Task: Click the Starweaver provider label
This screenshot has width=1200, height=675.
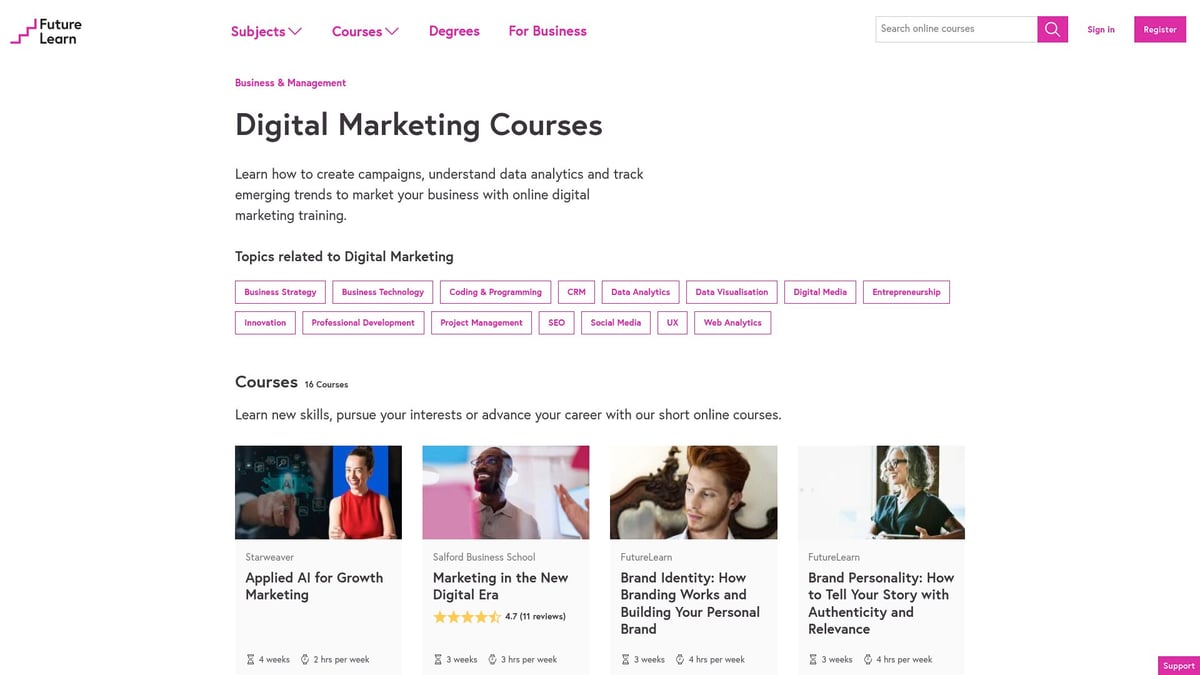Action: coord(270,557)
